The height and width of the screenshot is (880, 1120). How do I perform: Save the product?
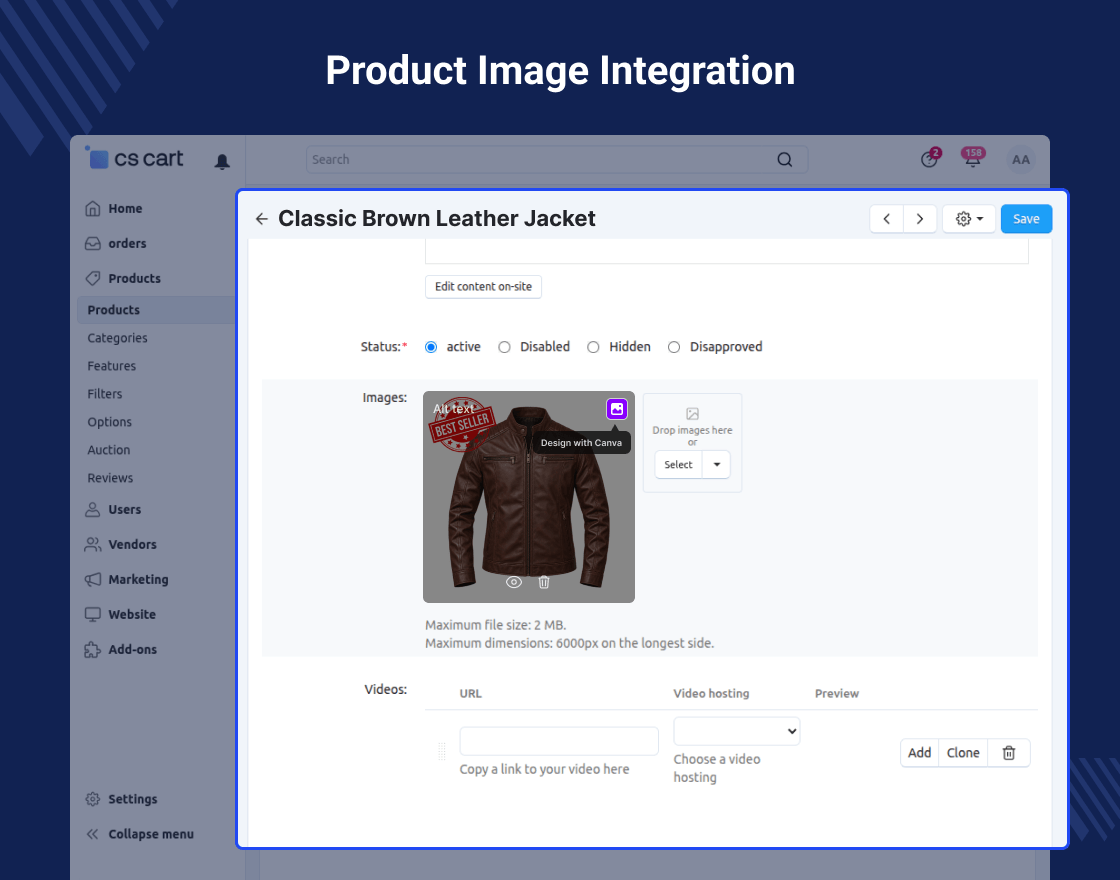click(1026, 219)
